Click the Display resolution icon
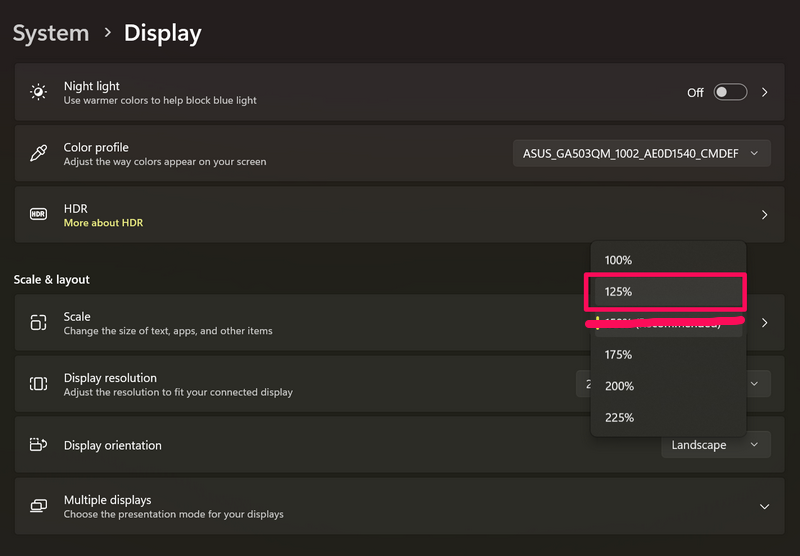This screenshot has height=556, width=800. [x=38, y=384]
